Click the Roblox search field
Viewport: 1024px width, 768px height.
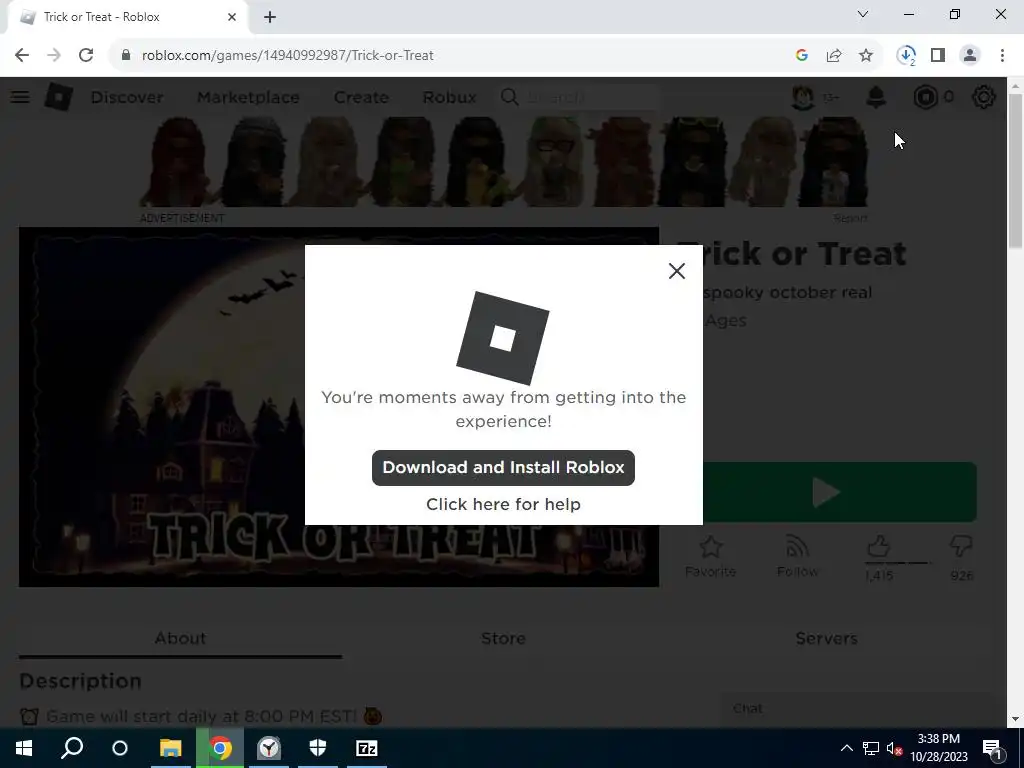[578, 97]
